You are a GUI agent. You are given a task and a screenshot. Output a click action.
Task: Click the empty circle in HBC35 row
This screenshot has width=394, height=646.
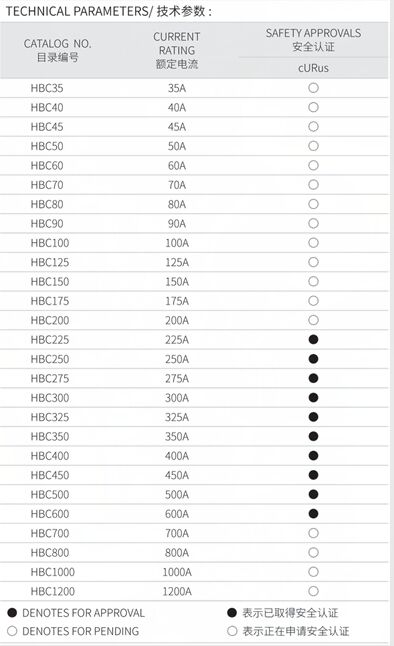click(x=313, y=88)
